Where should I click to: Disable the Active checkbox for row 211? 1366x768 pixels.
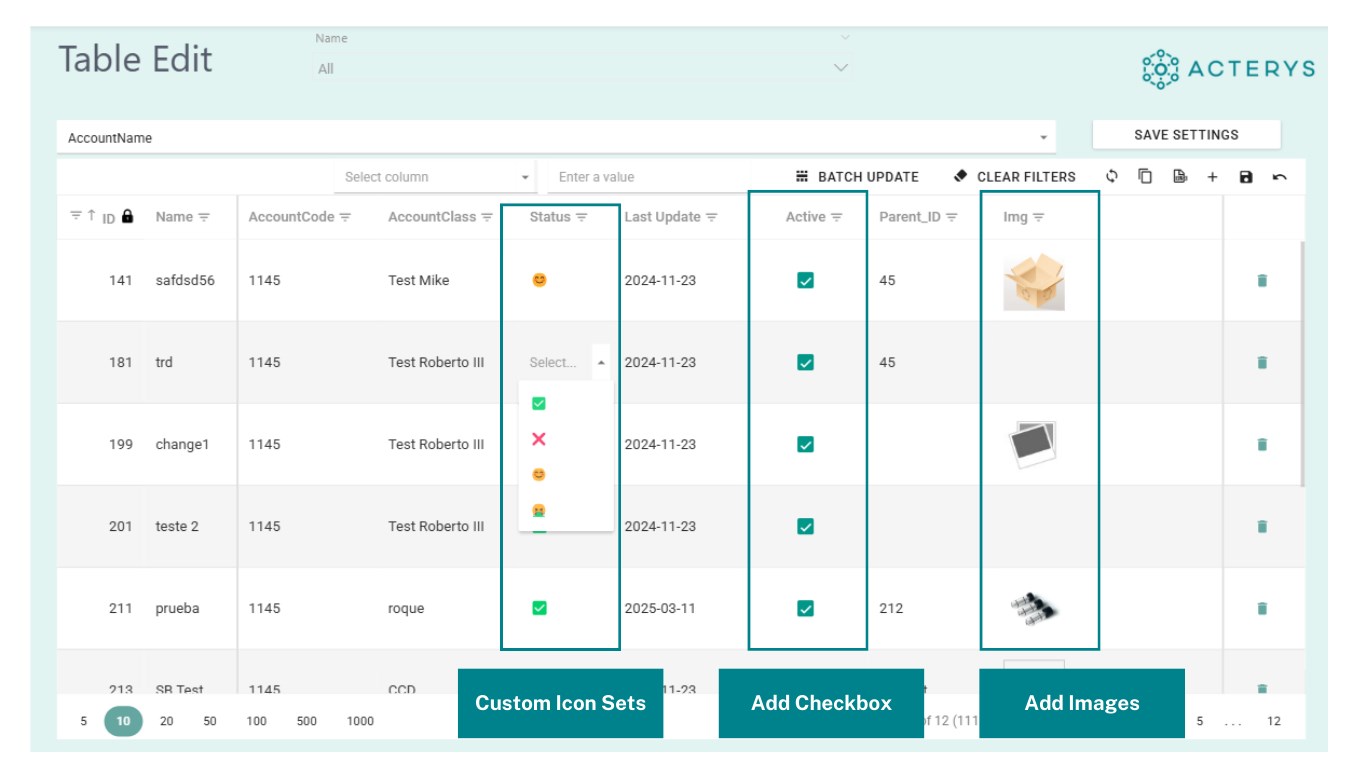[805, 609]
